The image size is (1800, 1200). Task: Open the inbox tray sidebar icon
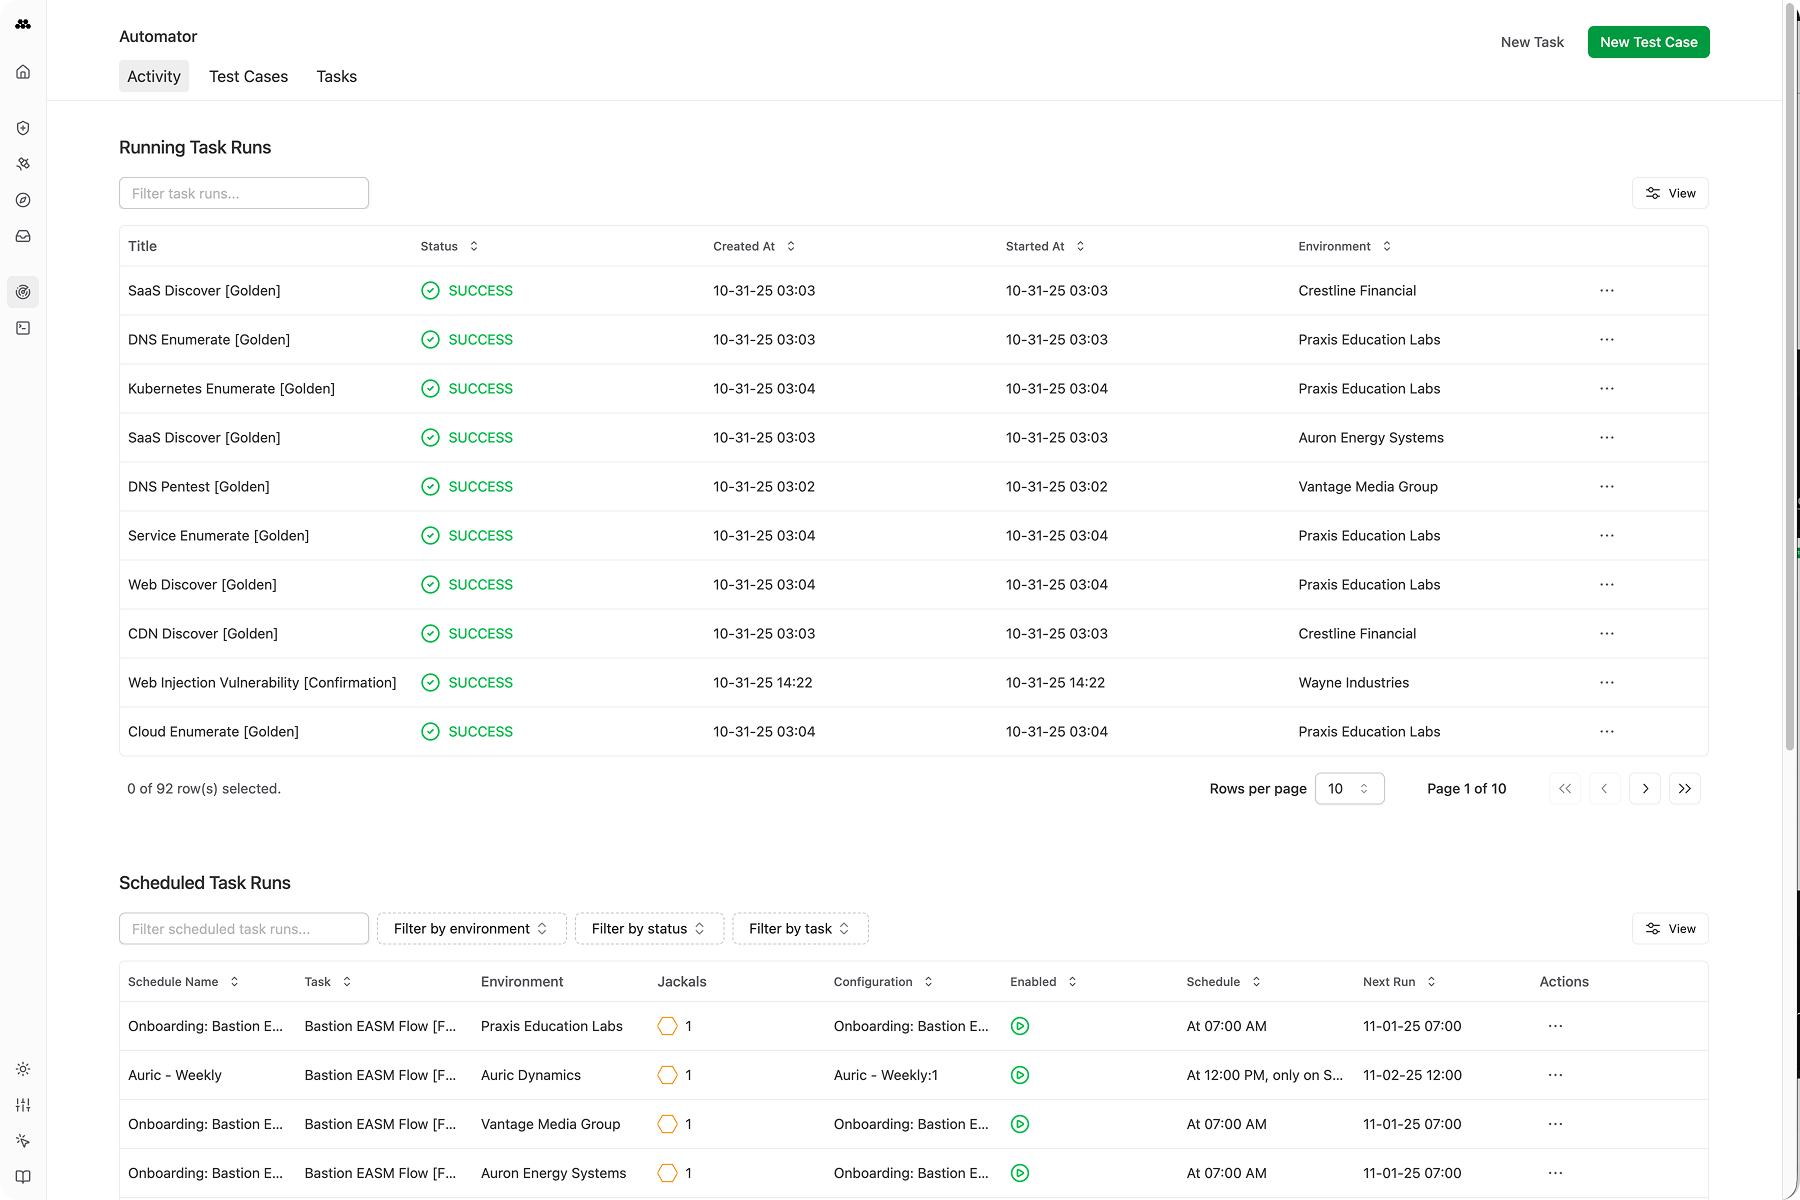pos(23,236)
